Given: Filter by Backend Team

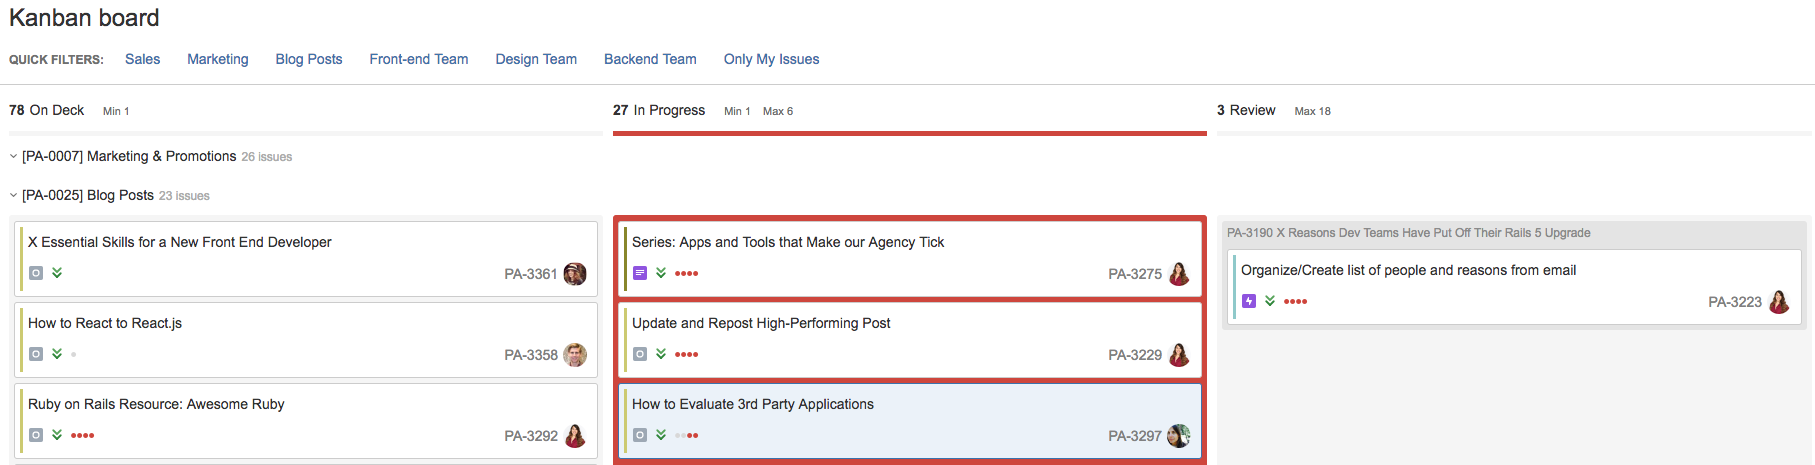Looking at the screenshot, I should point(650,59).
